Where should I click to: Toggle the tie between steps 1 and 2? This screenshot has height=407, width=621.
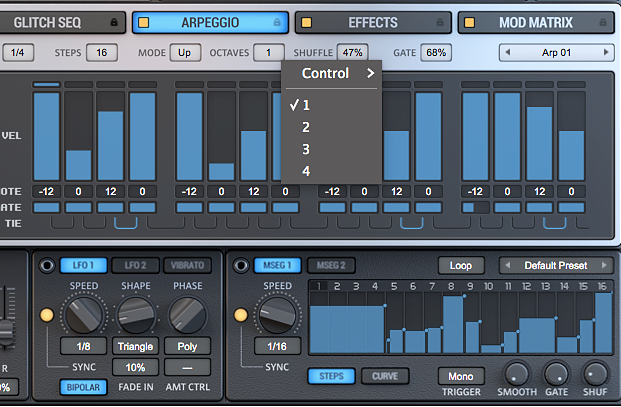tap(62, 223)
